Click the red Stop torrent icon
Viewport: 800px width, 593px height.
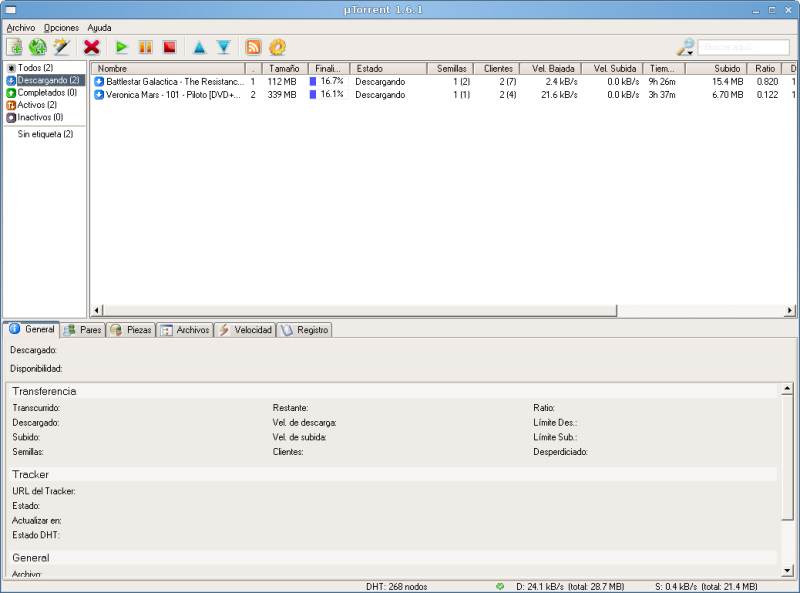169,47
